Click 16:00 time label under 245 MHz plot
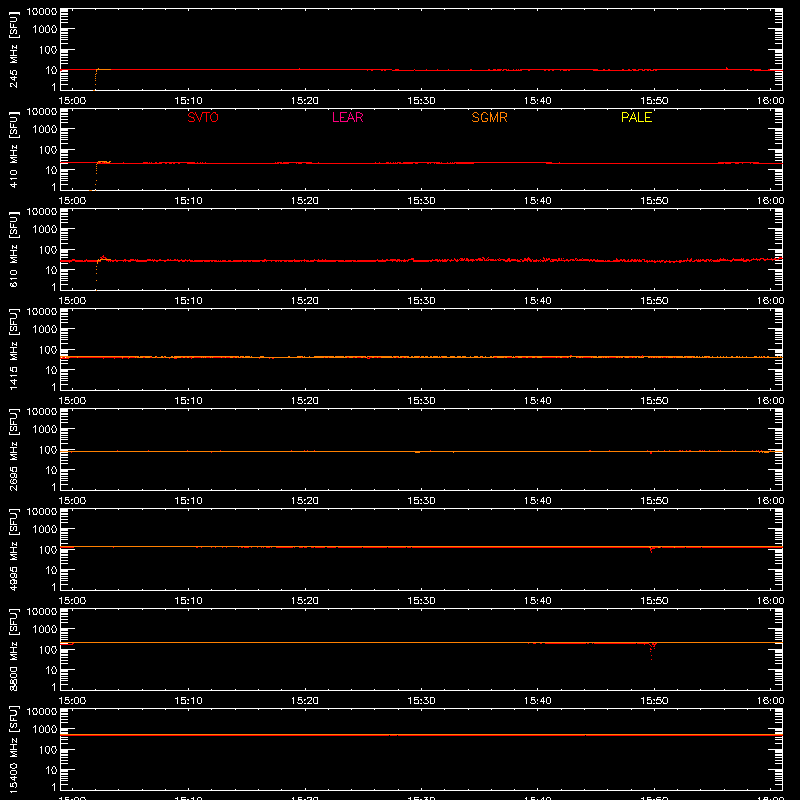Viewport: 800px width, 800px height. [770, 101]
